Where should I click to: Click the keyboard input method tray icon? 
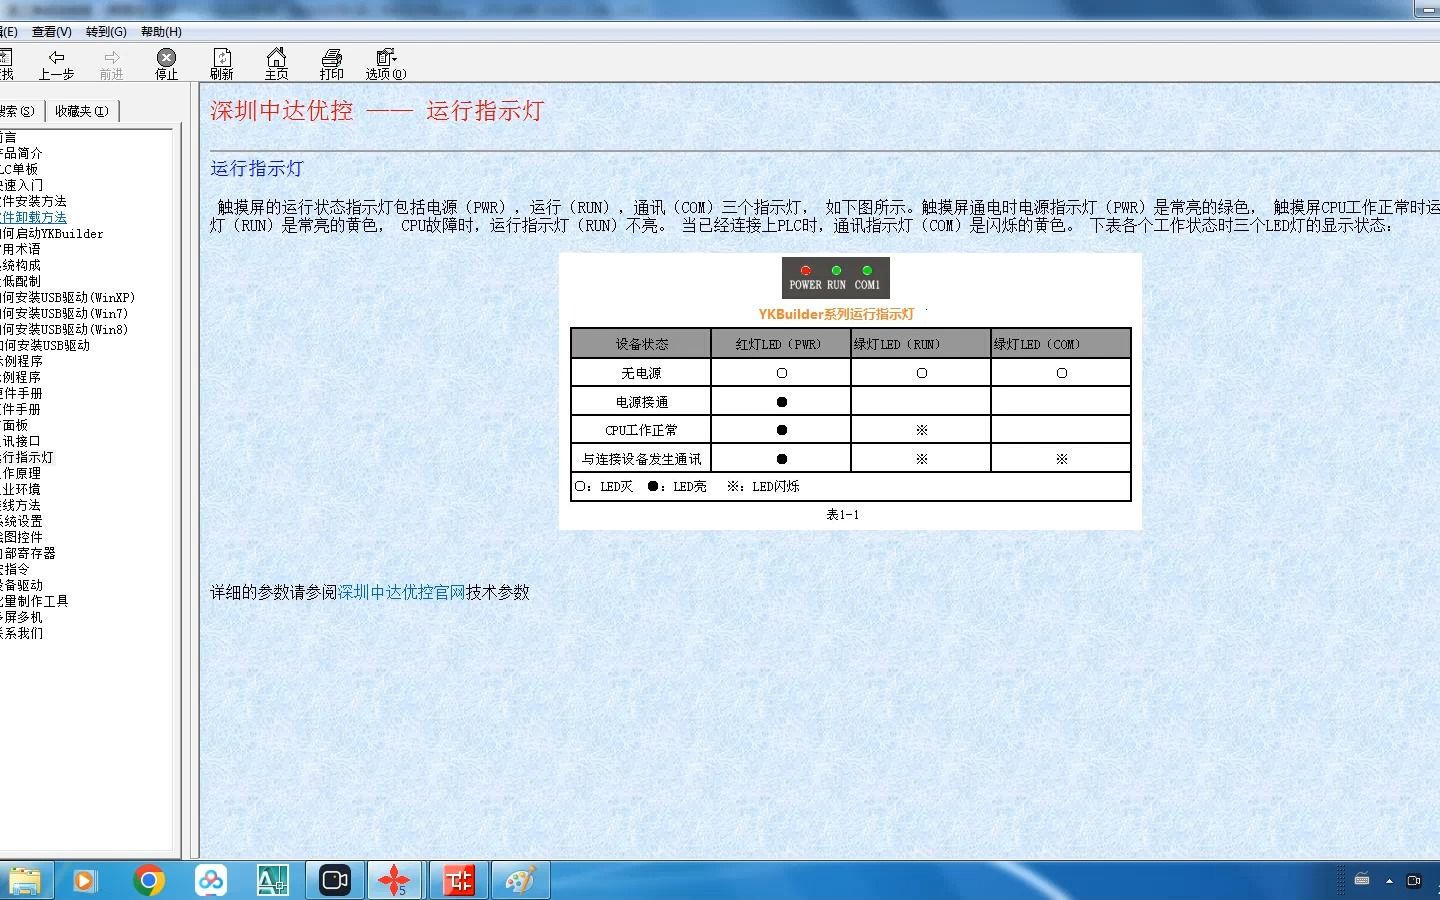(x=1362, y=880)
